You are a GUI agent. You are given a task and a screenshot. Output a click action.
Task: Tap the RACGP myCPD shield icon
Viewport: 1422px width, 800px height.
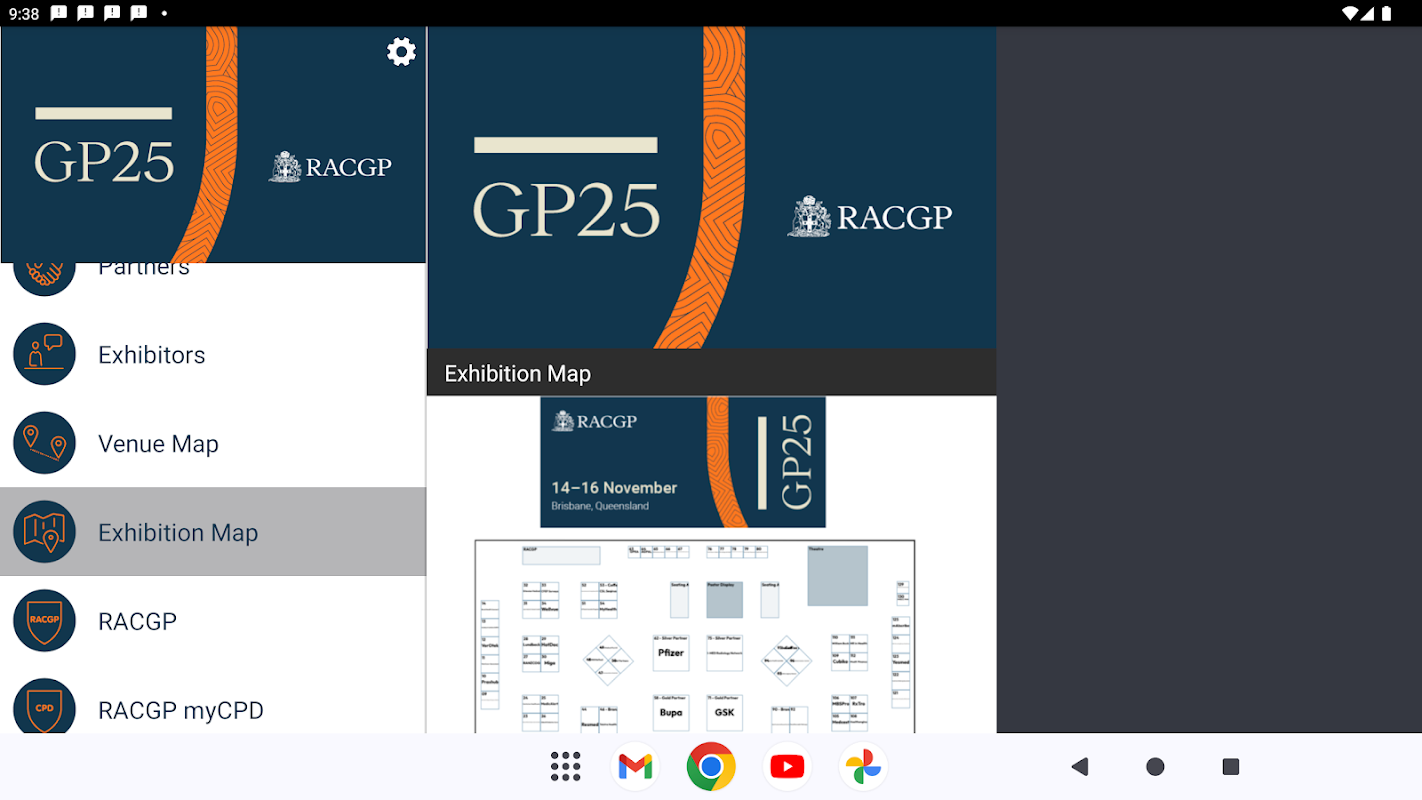tap(45, 707)
